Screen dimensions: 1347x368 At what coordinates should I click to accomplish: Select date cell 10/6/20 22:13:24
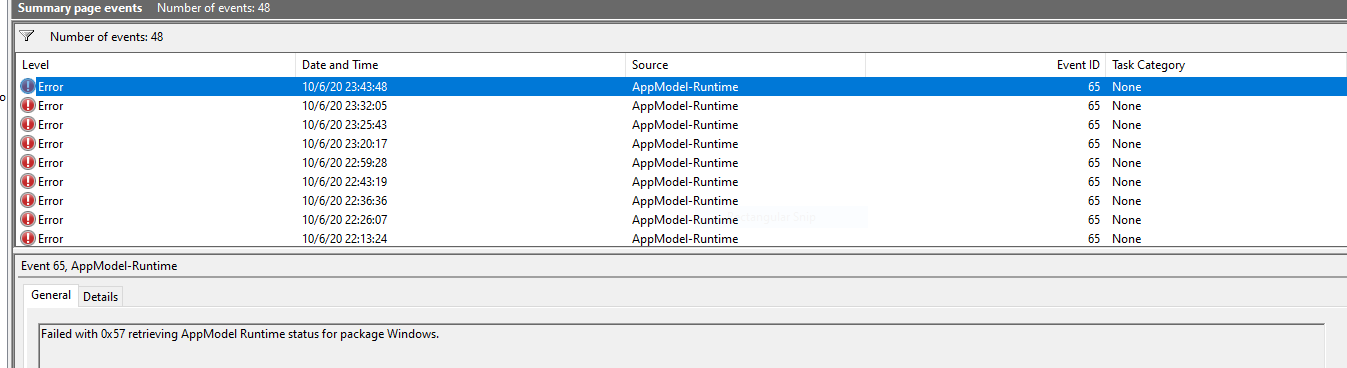tap(344, 239)
